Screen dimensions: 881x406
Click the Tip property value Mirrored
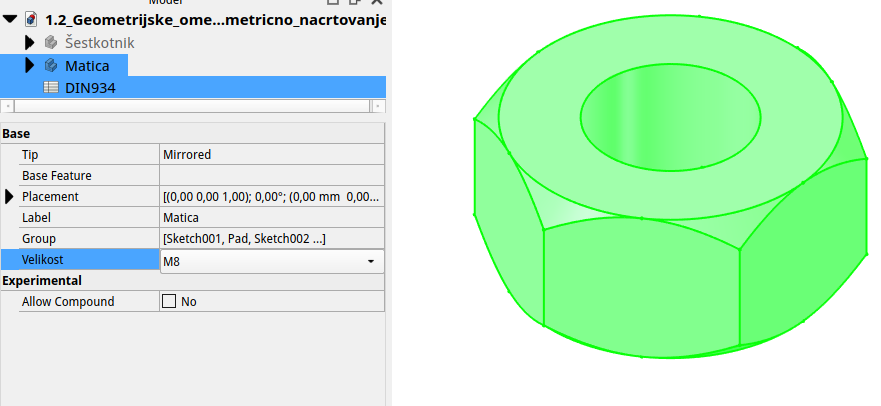click(x=270, y=154)
